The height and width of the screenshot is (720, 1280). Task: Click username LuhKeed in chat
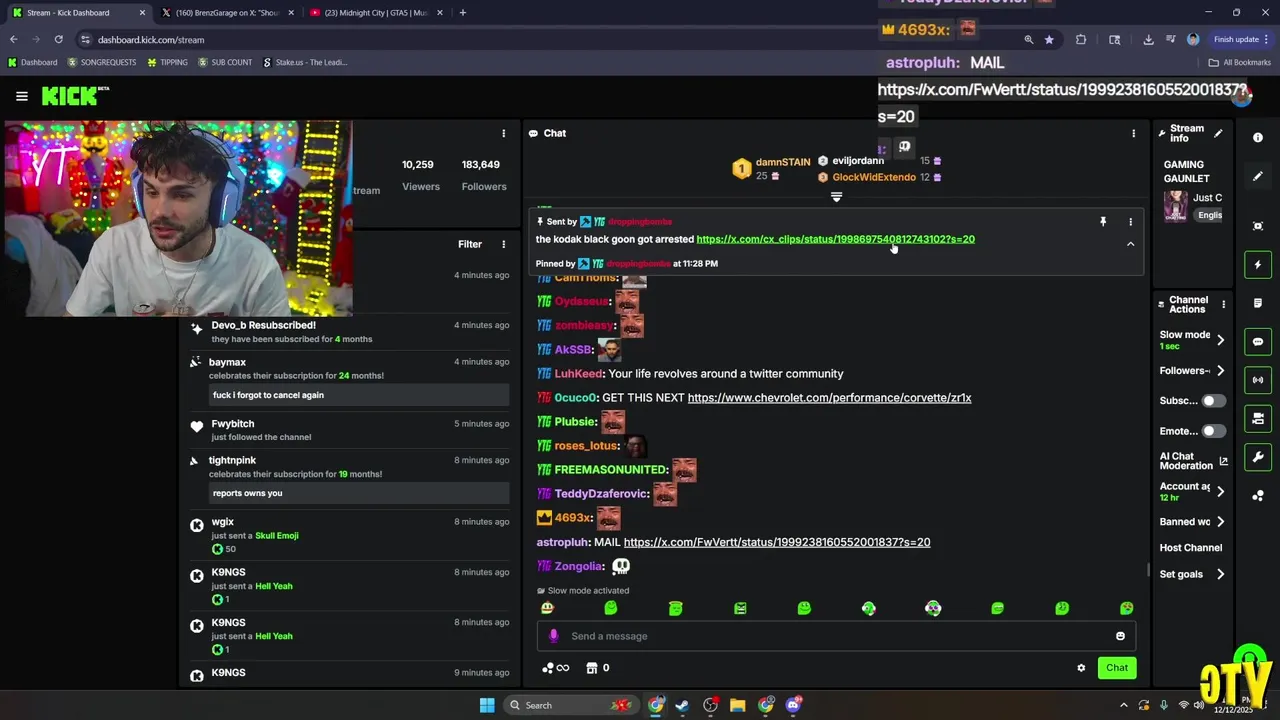[578, 374]
